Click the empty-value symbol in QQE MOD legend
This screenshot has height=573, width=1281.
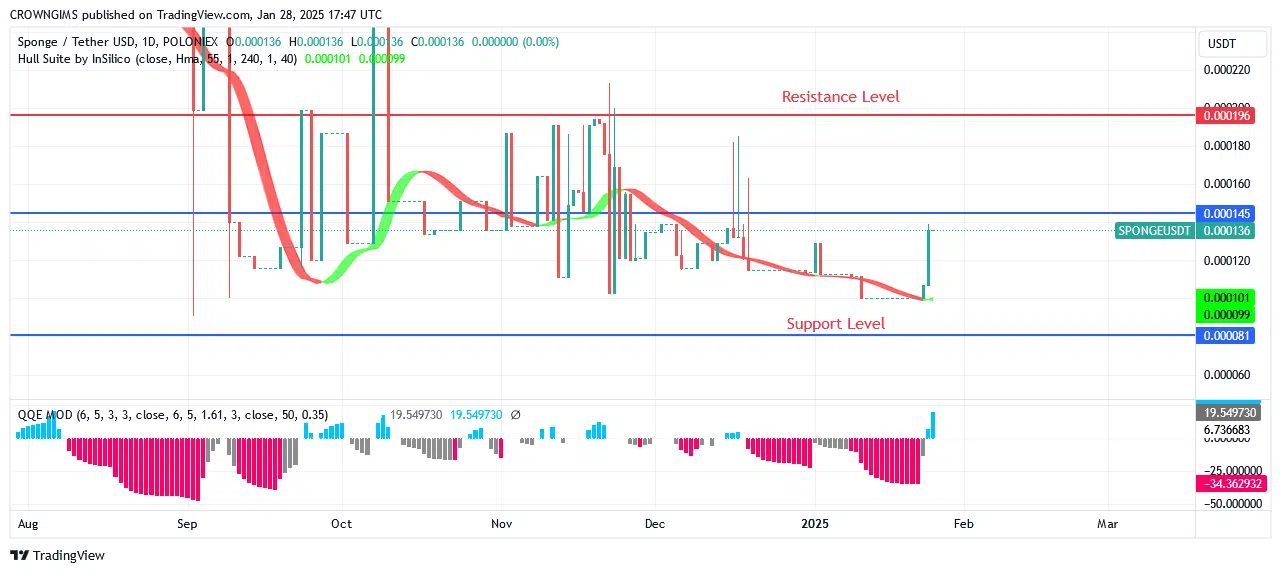click(x=515, y=414)
